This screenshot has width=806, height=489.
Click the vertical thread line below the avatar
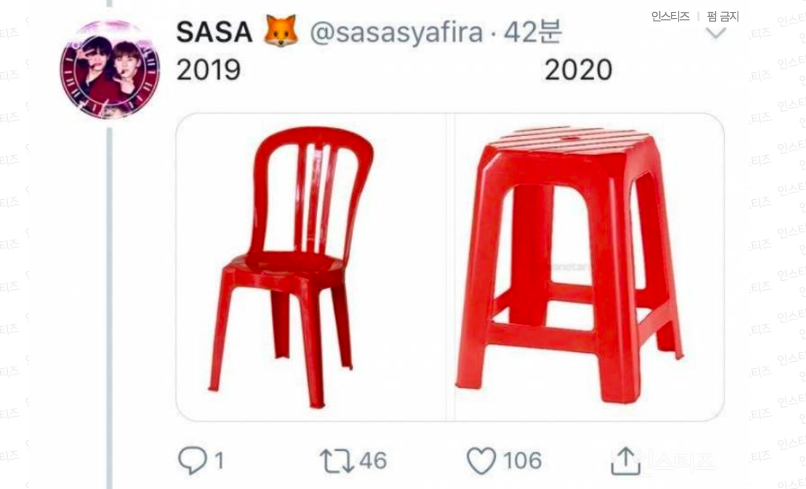click(x=109, y=309)
